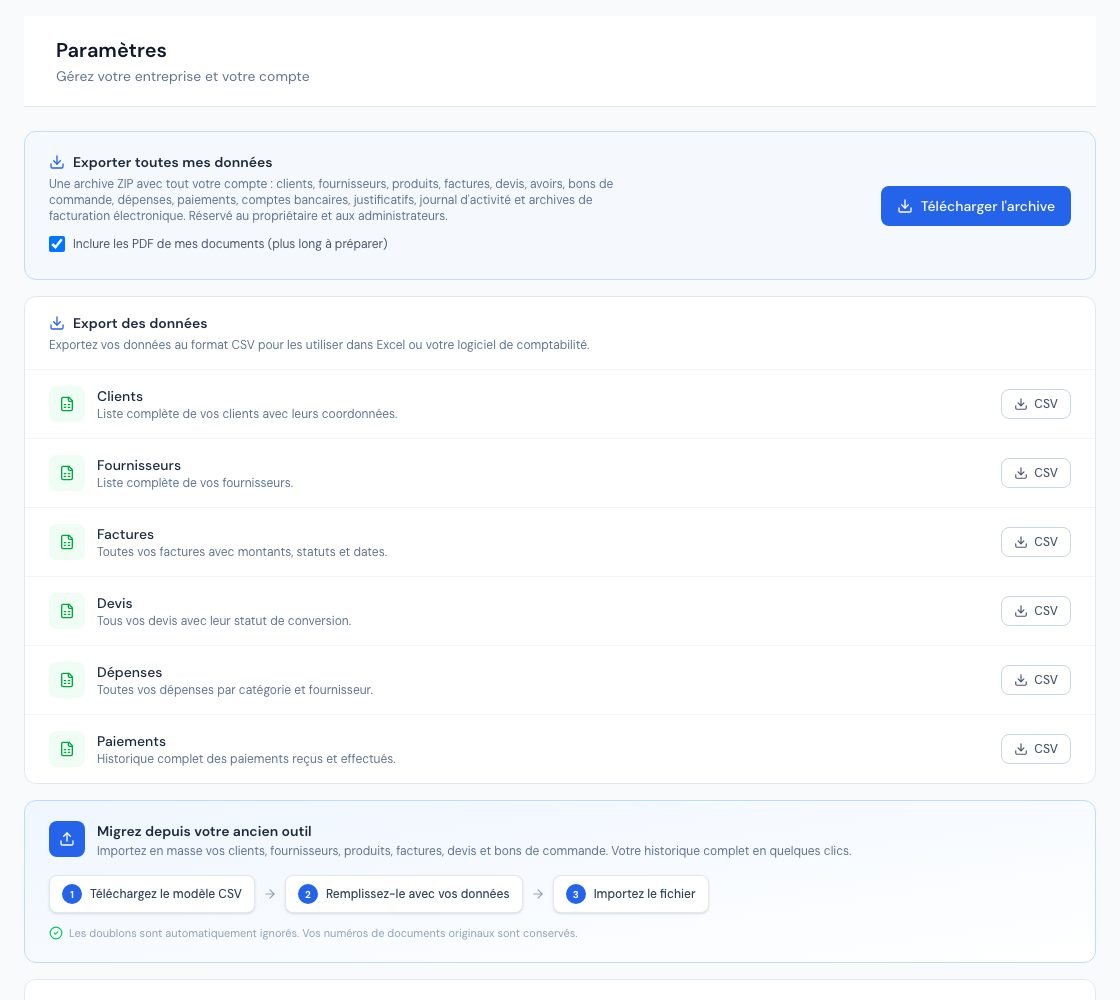The image size is (1120, 1000).
Task: Export Devis as CSV
Action: point(1035,611)
